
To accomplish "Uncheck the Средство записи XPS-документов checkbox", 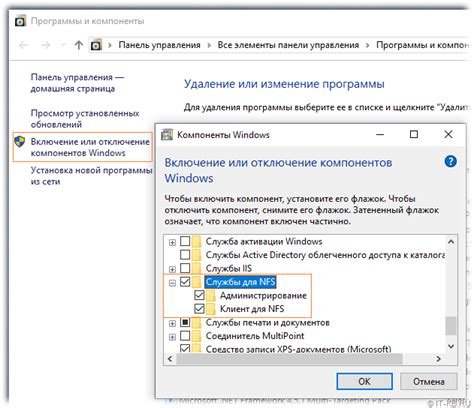I will pyautogui.click(x=185, y=349).
